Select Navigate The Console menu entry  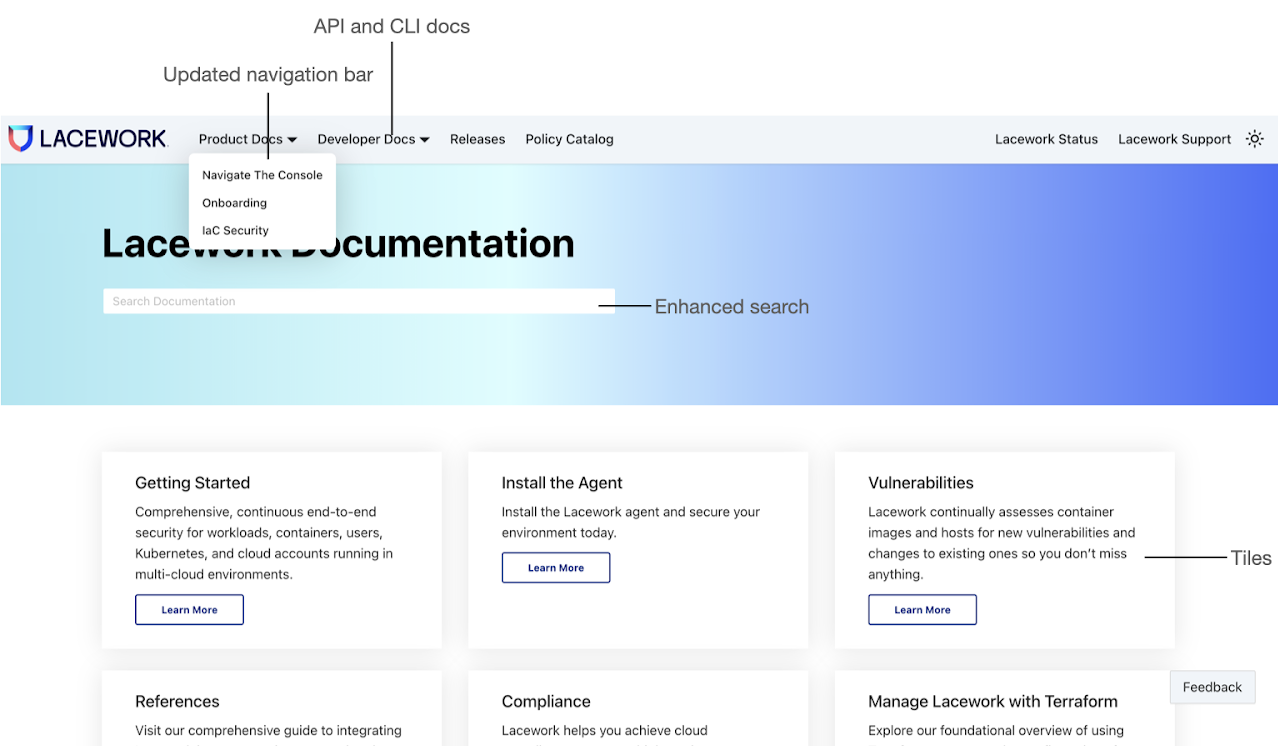[262, 175]
